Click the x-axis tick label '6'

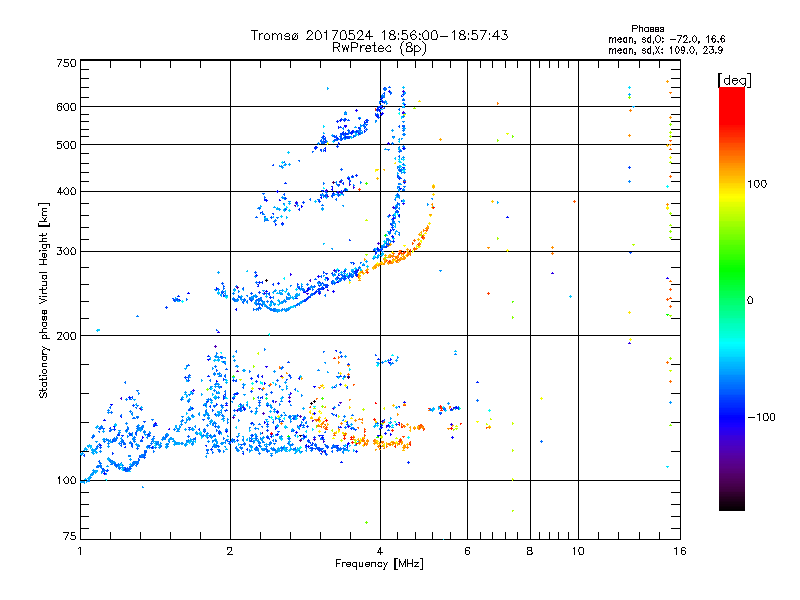pyautogui.click(x=467, y=551)
